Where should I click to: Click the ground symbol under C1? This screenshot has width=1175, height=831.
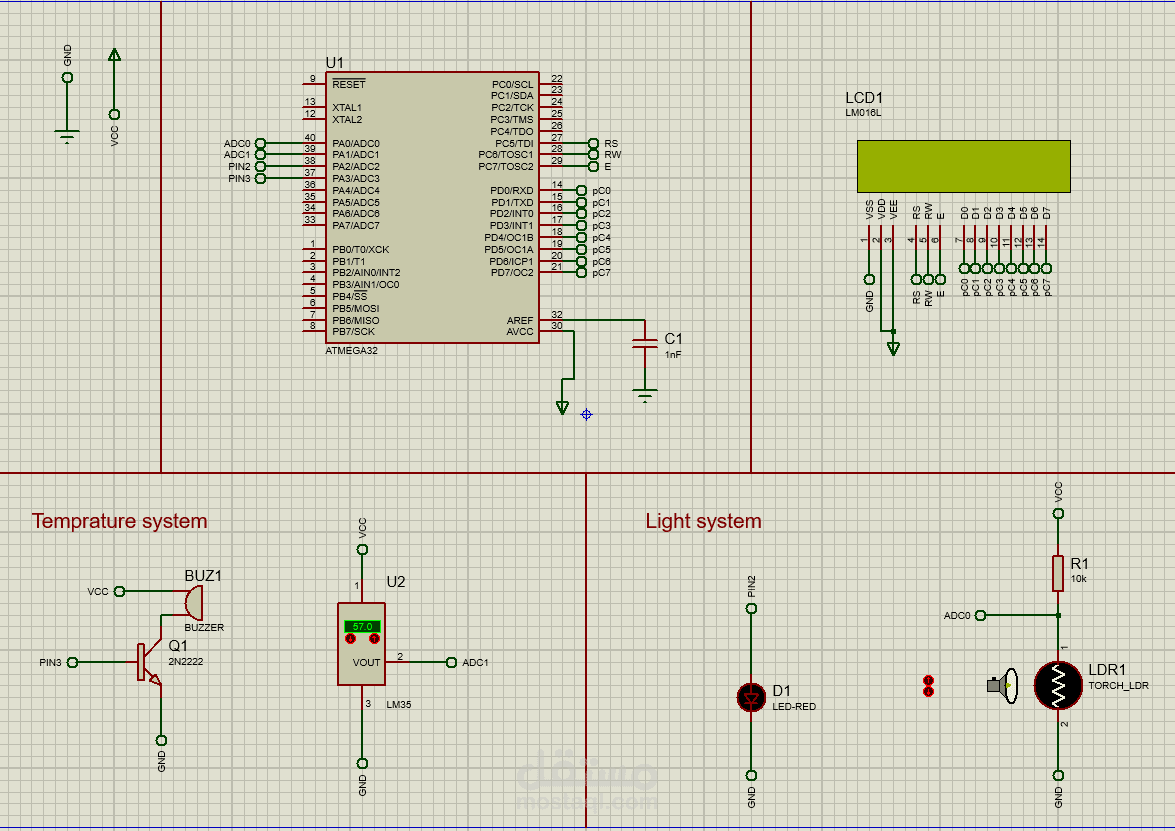(644, 395)
